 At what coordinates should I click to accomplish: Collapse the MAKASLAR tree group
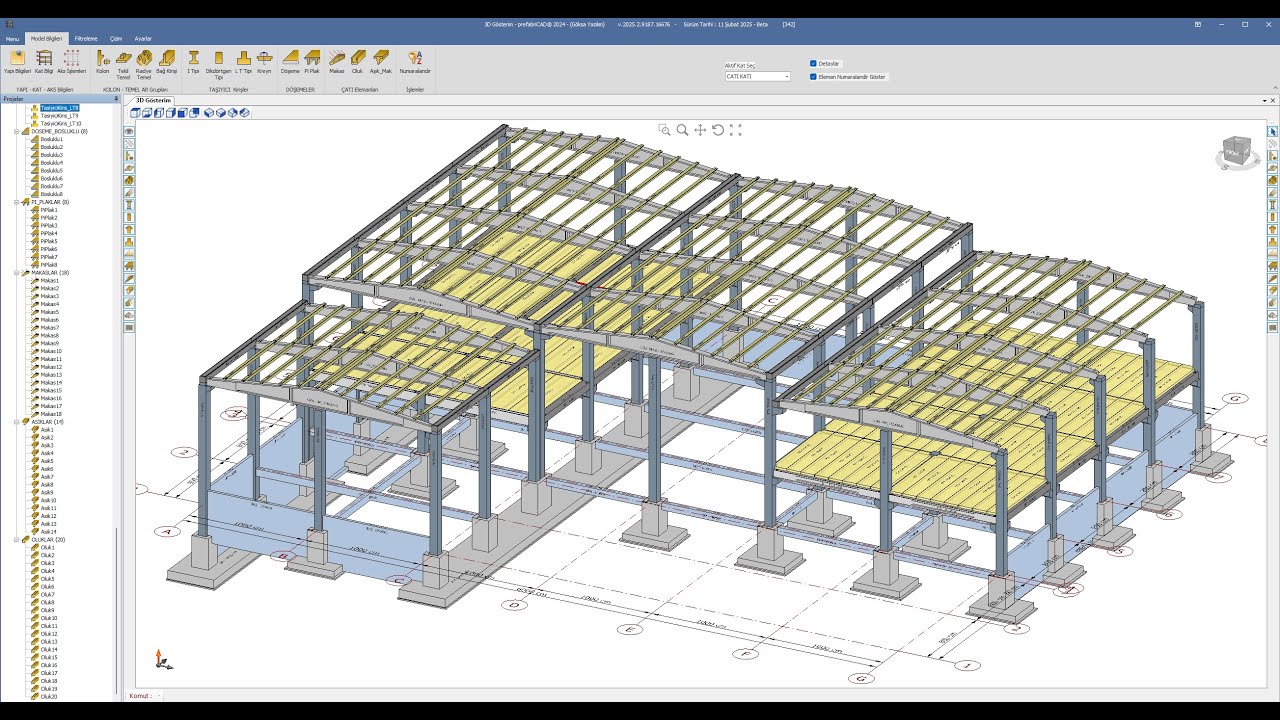pos(16,272)
